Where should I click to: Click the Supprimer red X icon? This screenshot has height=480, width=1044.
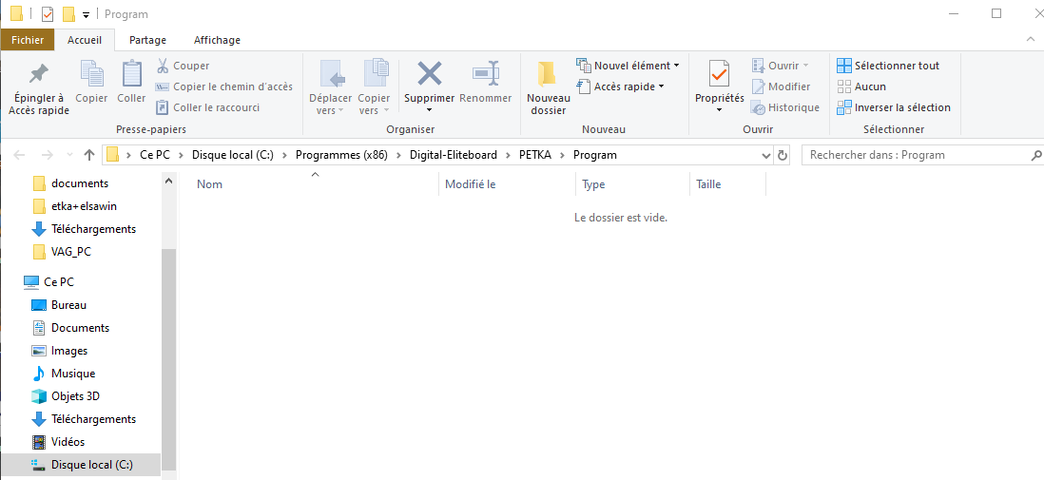click(429, 74)
